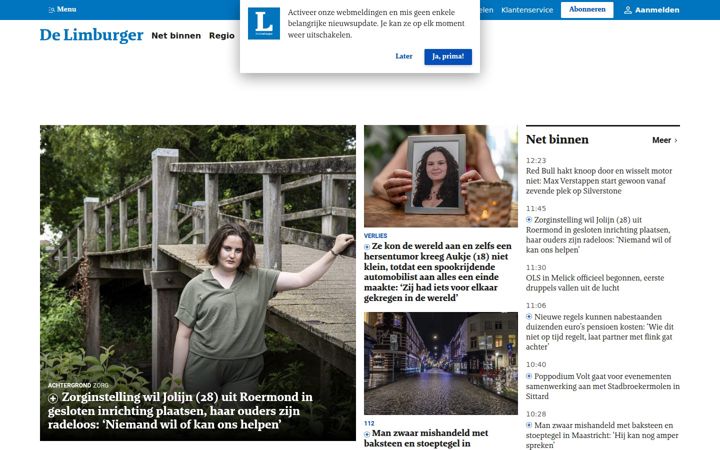Open framed portrait photo thumbnail
Image resolution: width=720 pixels, height=450 pixels.
click(441, 176)
